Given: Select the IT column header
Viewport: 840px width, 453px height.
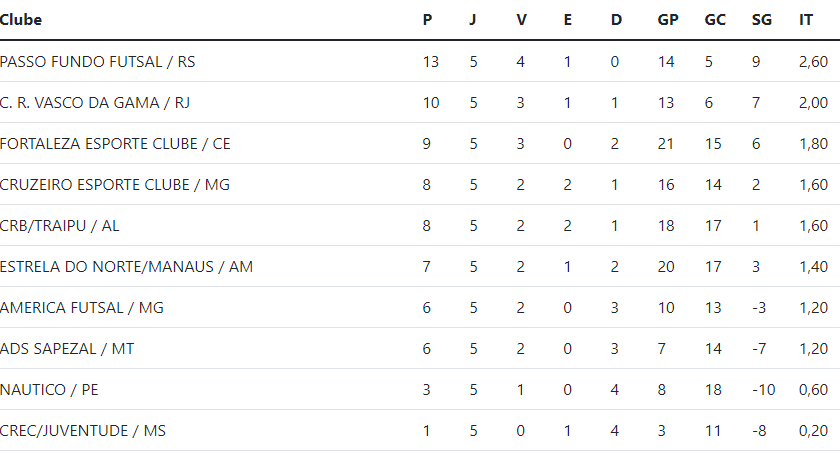Looking at the screenshot, I should pyautogui.click(x=806, y=20).
